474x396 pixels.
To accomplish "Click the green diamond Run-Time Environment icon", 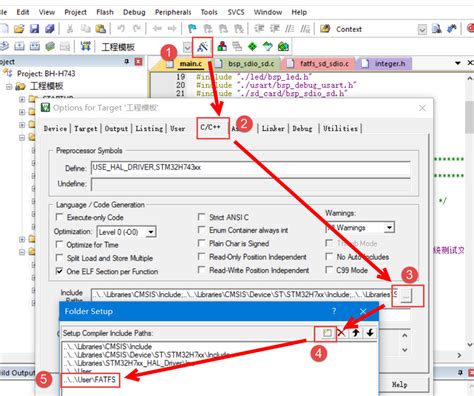I will point(252,46).
